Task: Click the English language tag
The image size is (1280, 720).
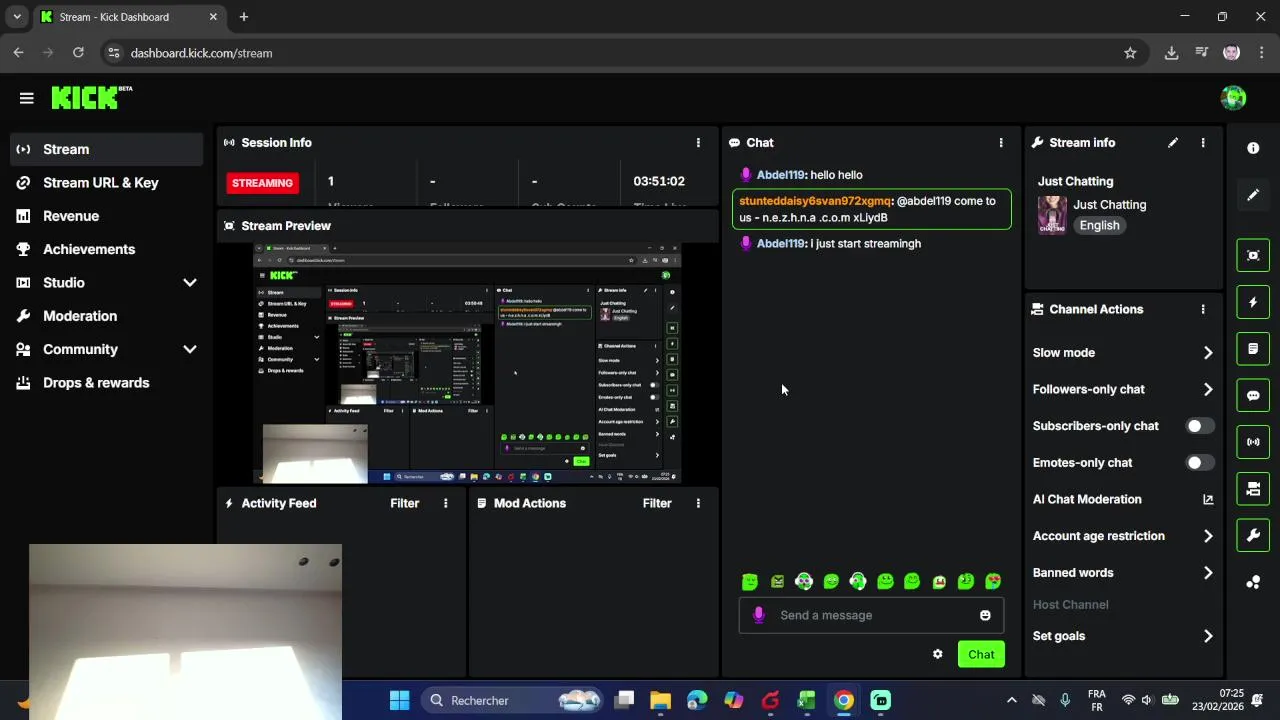Action: [x=1099, y=225]
